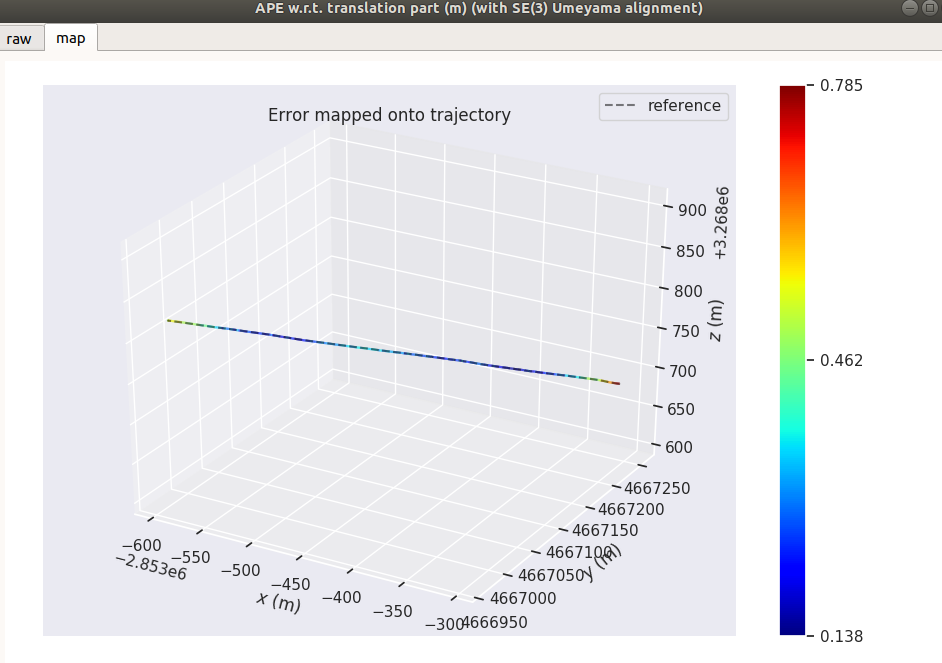Click the reference legend entry
942x663 pixels.
pos(663,106)
